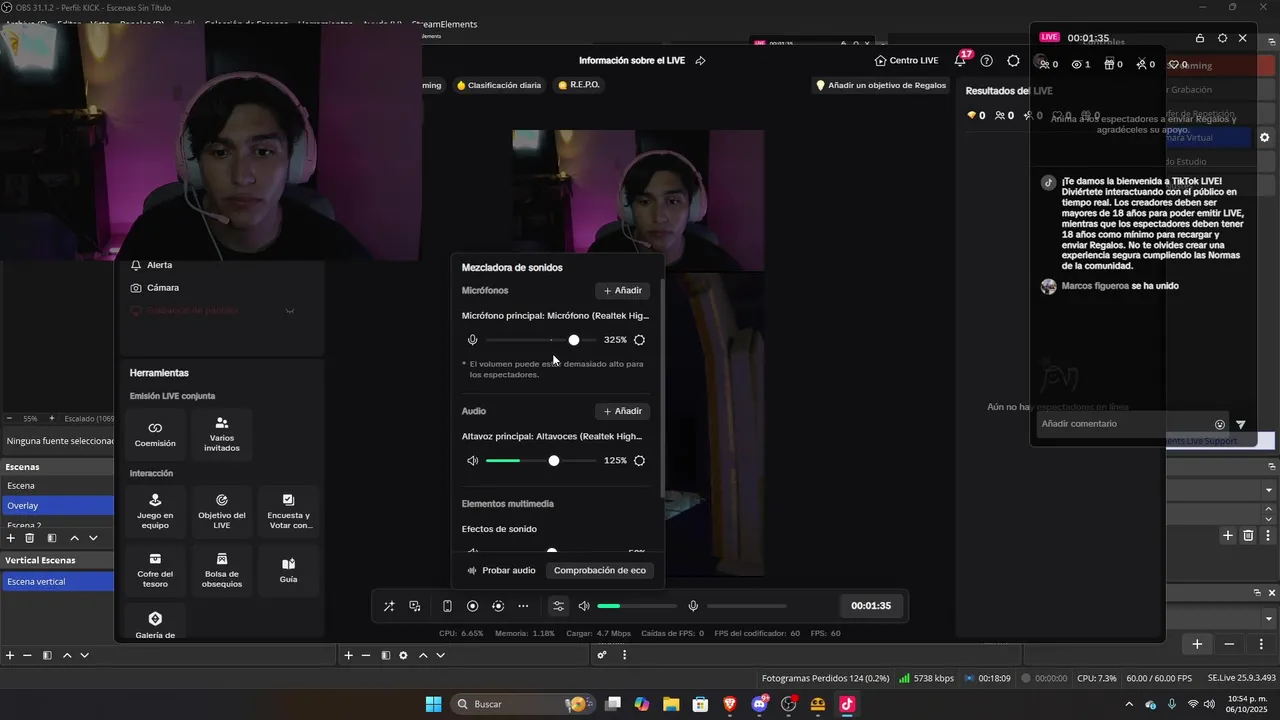Open the help question mark icon
The height and width of the screenshot is (720, 1280).
[x=986, y=61]
